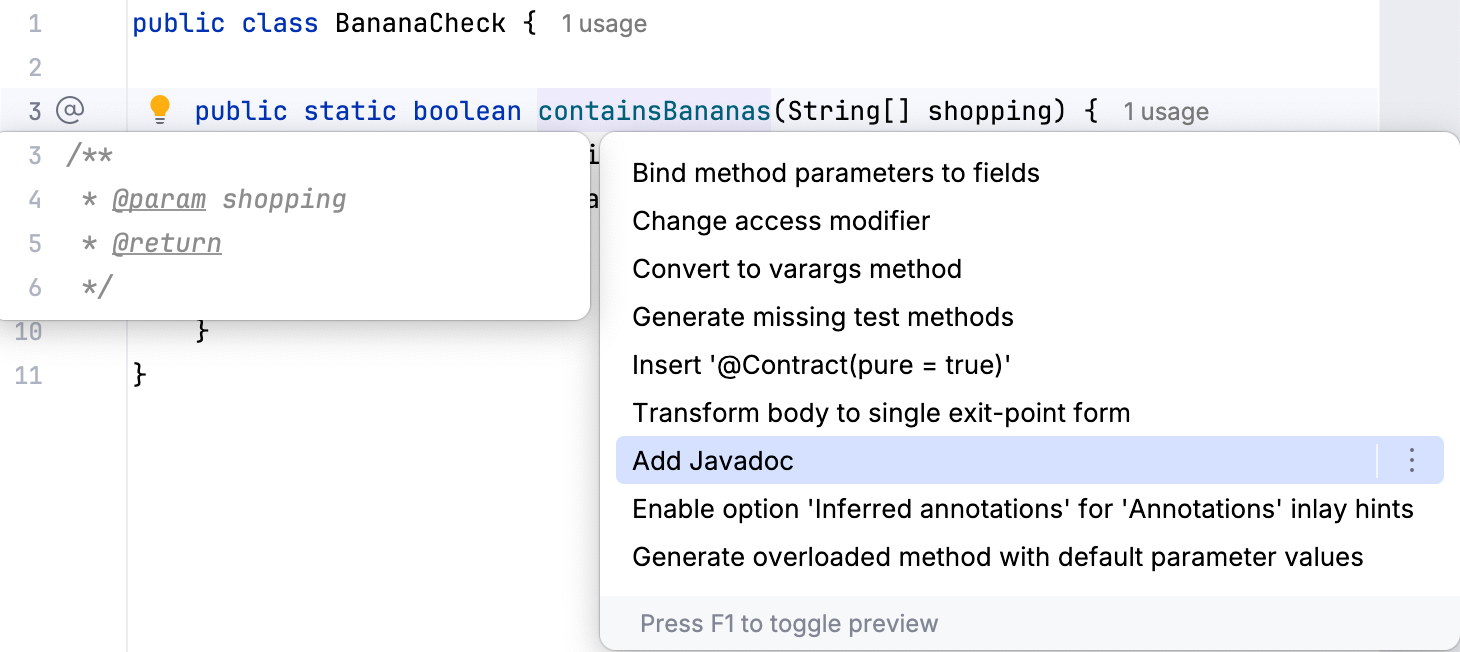Image resolution: width=1460 pixels, height=652 pixels.
Task: Choose 'Generate missing test methods'
Action: pyautogui.click(x=822, y=316)
